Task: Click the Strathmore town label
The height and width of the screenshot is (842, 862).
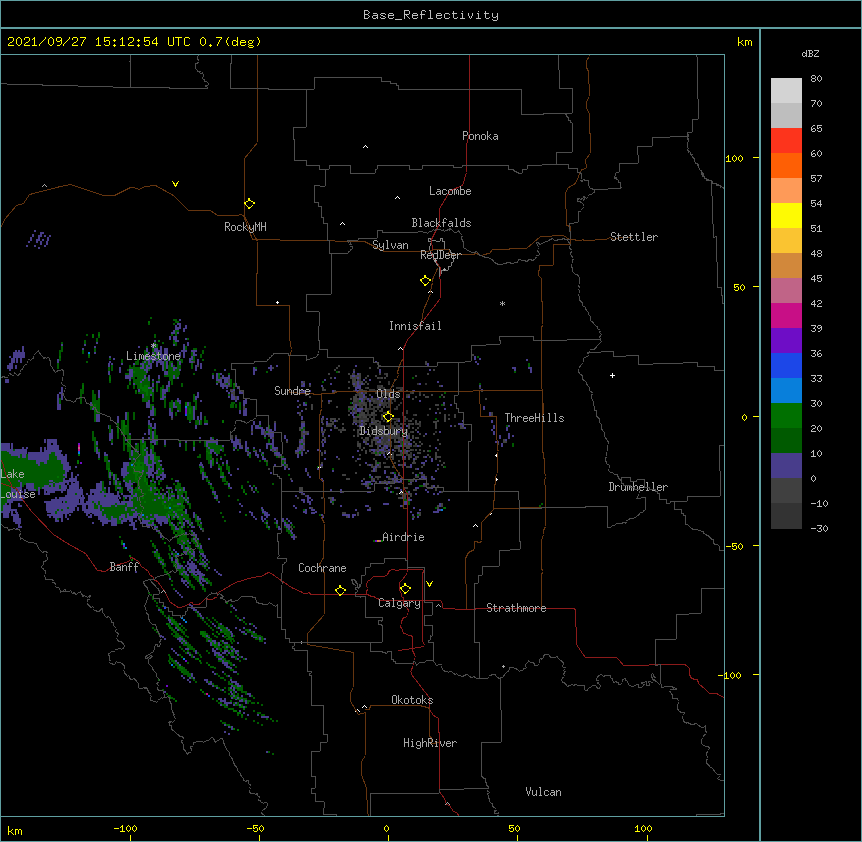Action: (x=516, y=608)
